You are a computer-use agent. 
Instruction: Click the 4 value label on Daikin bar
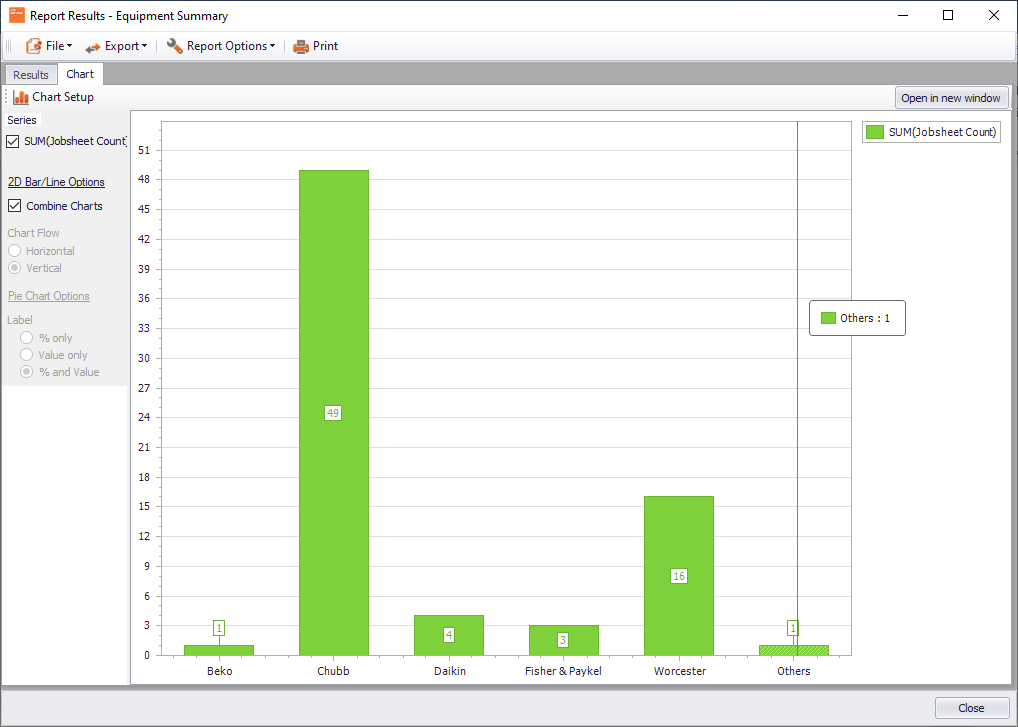(x=449, y=635)
